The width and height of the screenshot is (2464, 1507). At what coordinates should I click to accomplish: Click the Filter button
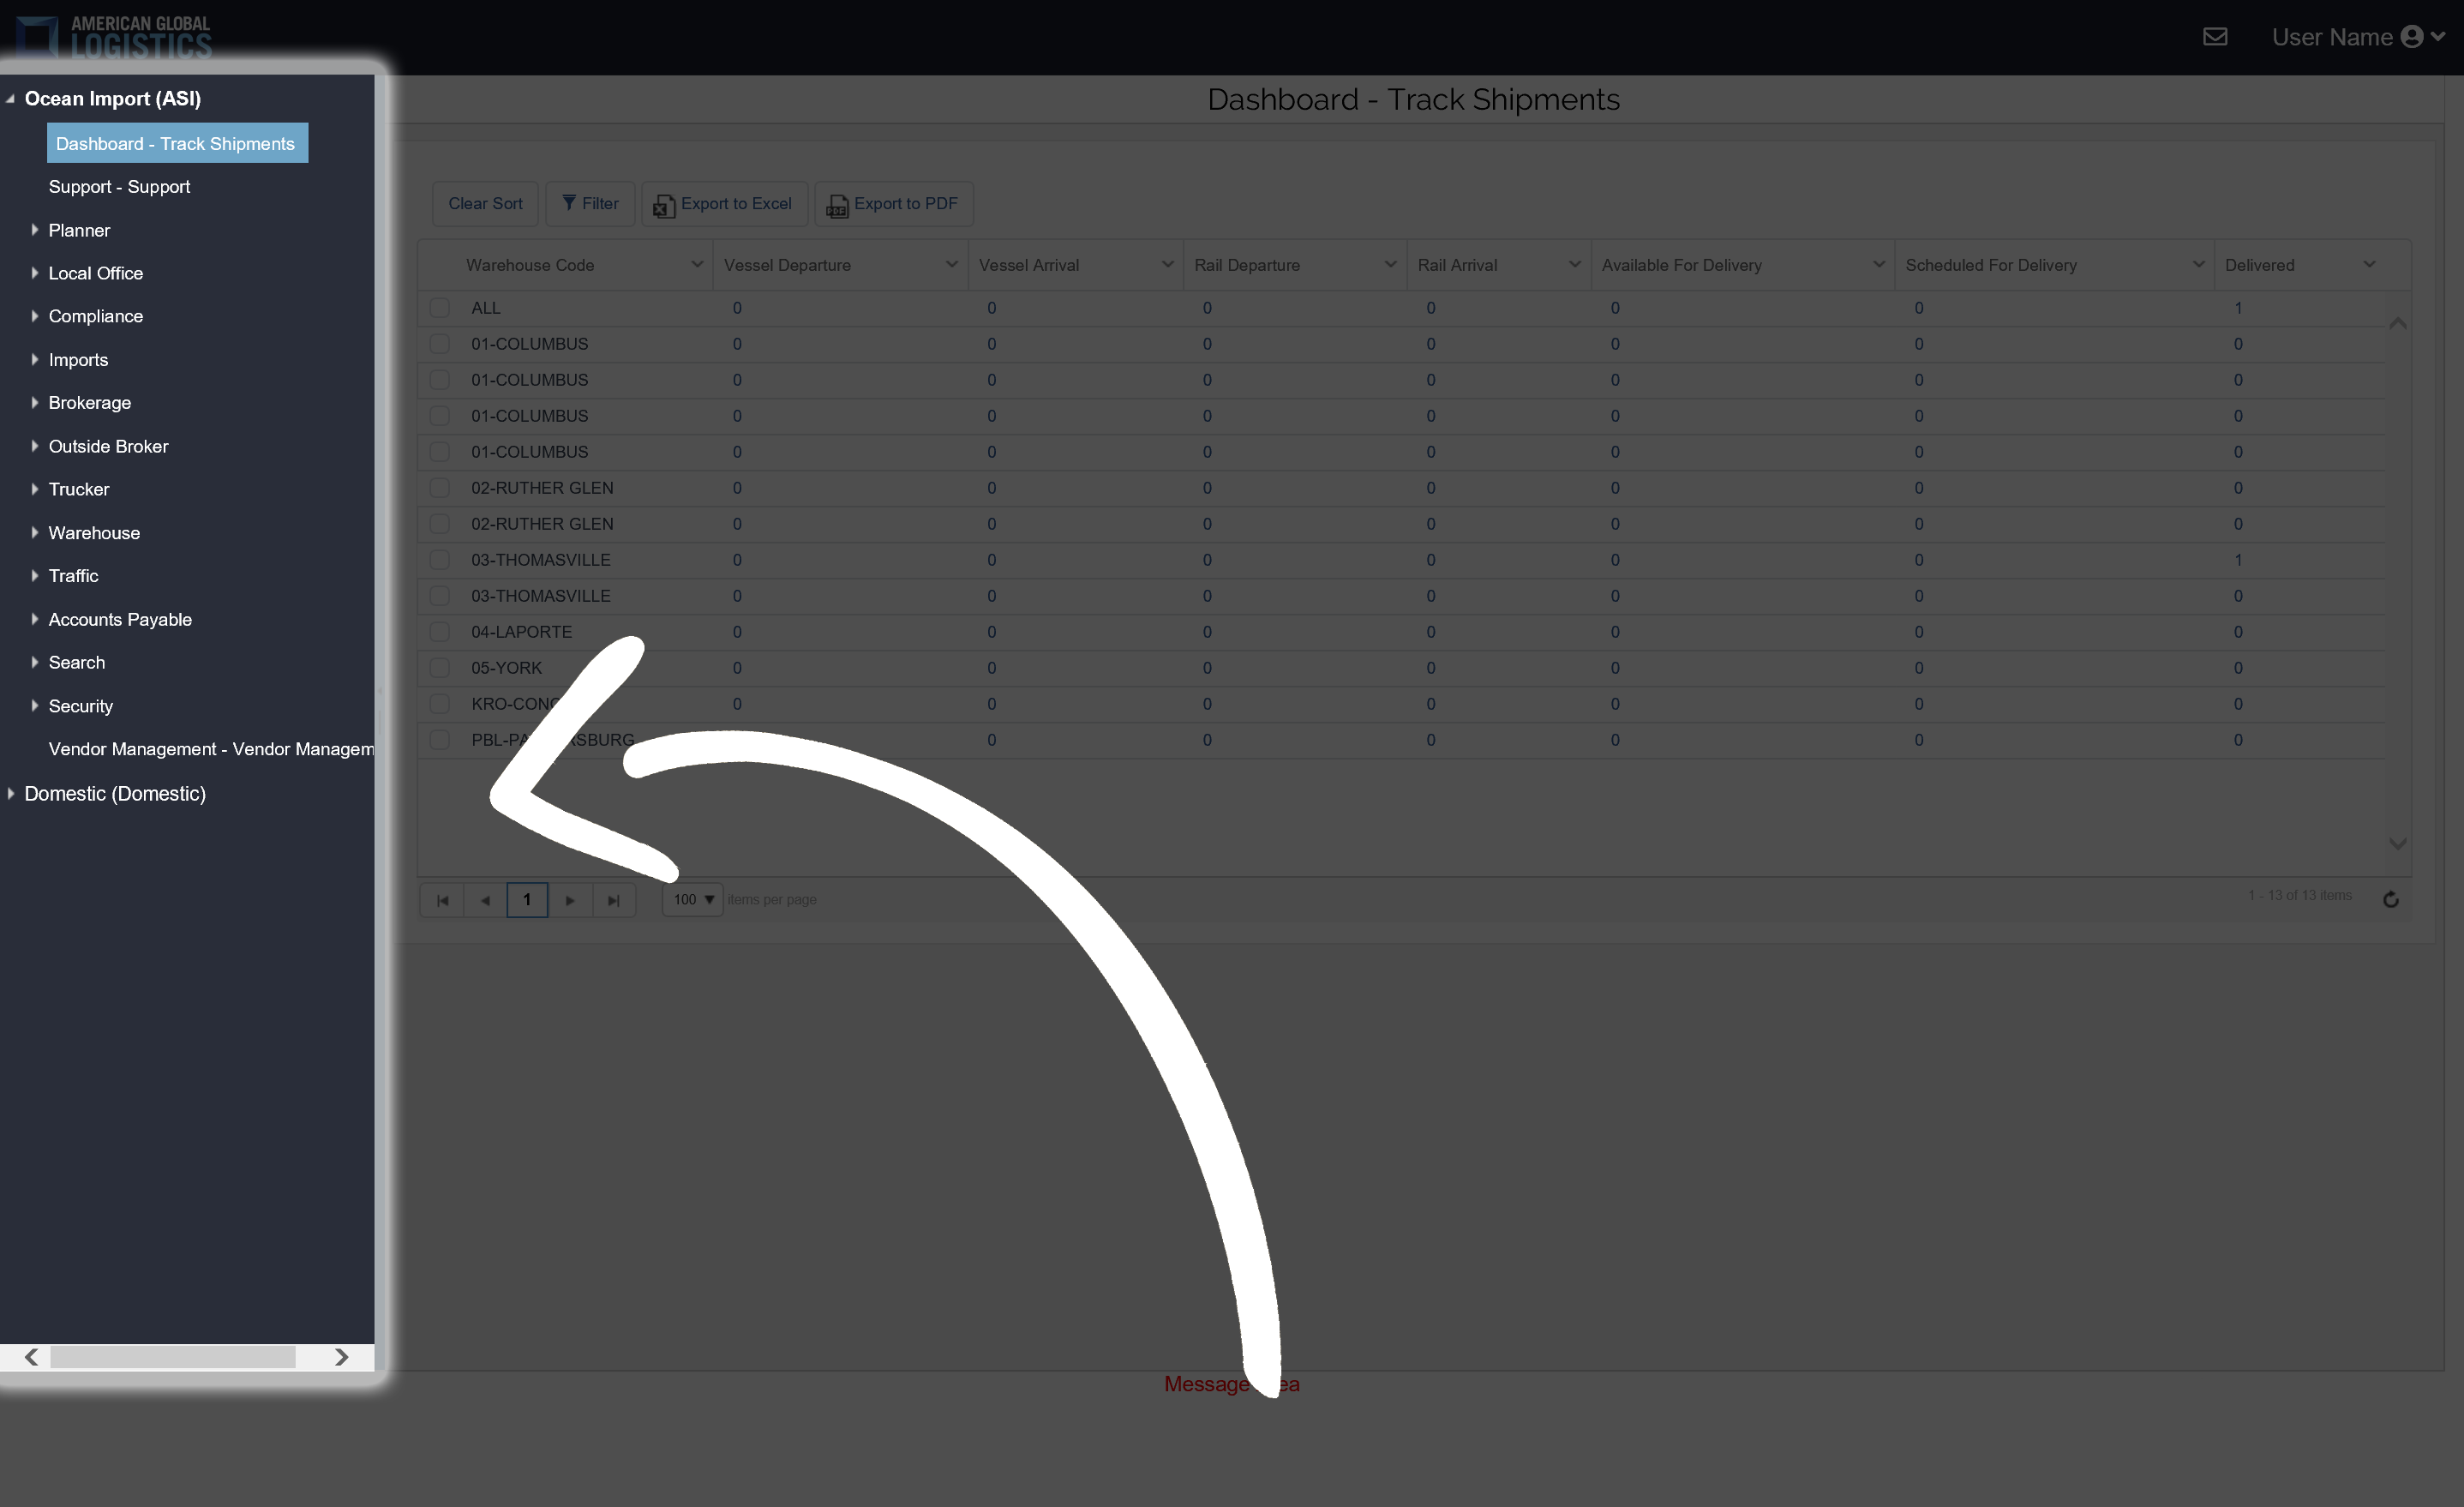tap(590, 204)
